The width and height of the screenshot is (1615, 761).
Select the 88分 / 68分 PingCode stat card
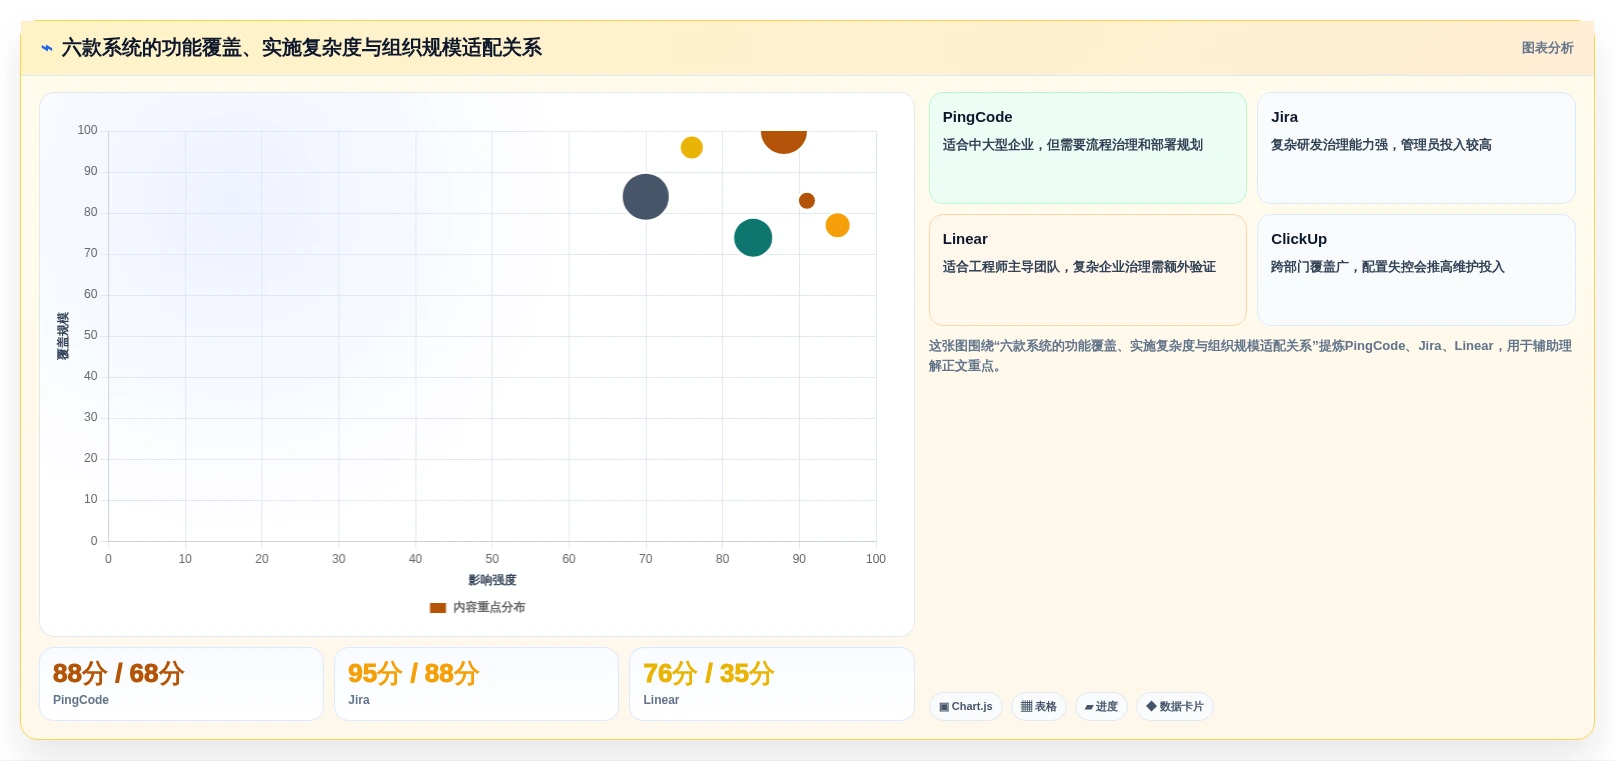tap(181, 684)
